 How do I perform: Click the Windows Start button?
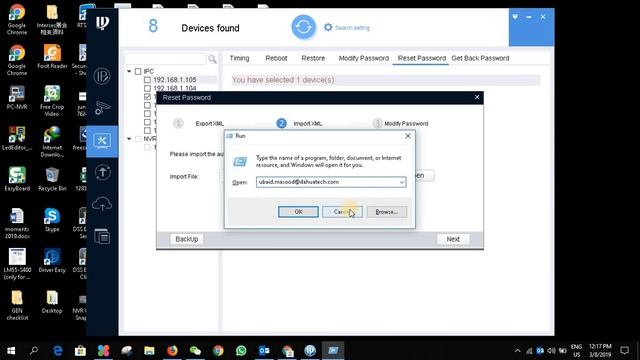(x=11, y=351)
